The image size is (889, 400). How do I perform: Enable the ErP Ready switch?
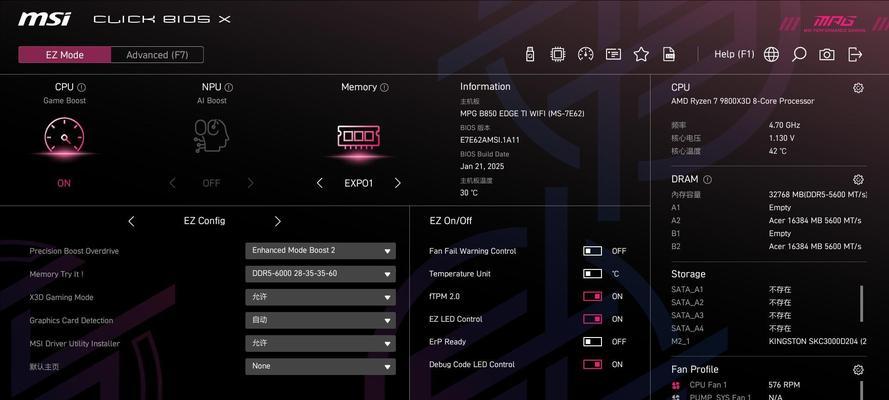coord(592,342)
